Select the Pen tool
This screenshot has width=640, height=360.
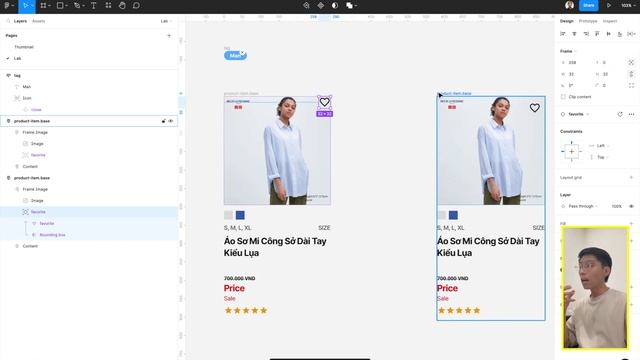pyautogui.click(x=77, y=6)
